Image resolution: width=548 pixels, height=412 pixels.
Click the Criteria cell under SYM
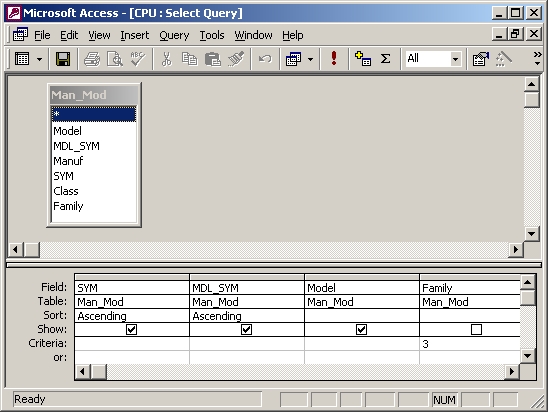point(132,344)
